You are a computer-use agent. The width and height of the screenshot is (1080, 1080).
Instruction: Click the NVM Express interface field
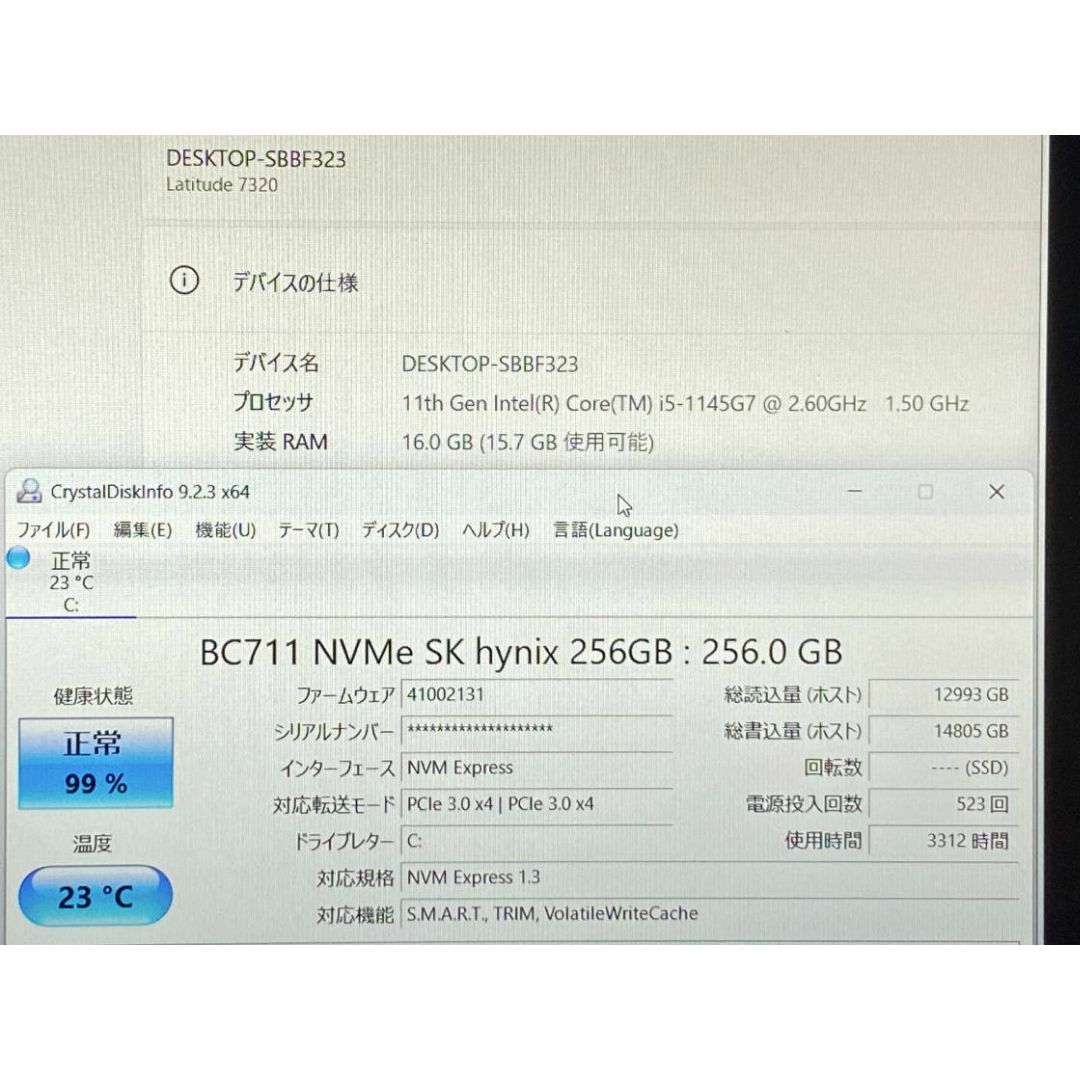point(537,767)
